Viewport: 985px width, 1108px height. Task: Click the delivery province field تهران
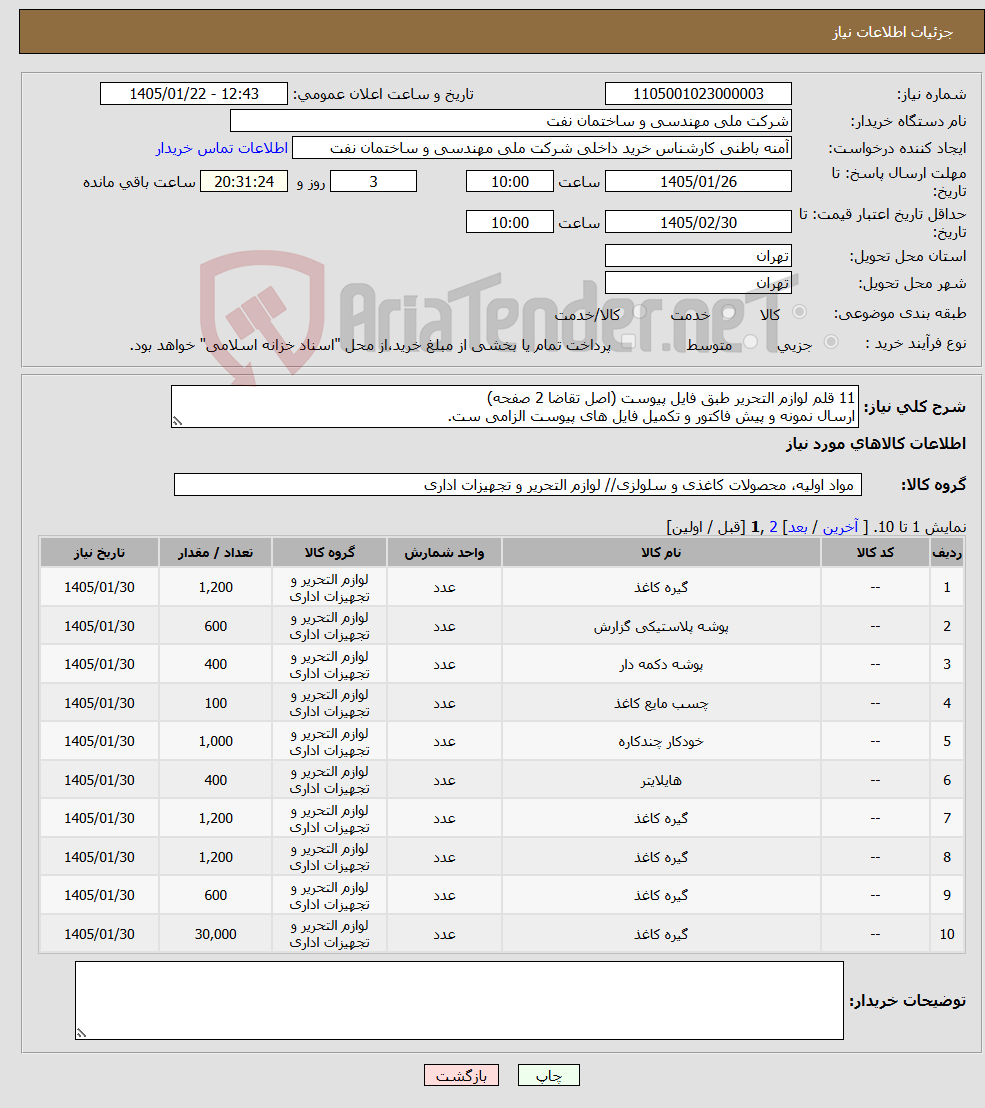tap(698, 256)
